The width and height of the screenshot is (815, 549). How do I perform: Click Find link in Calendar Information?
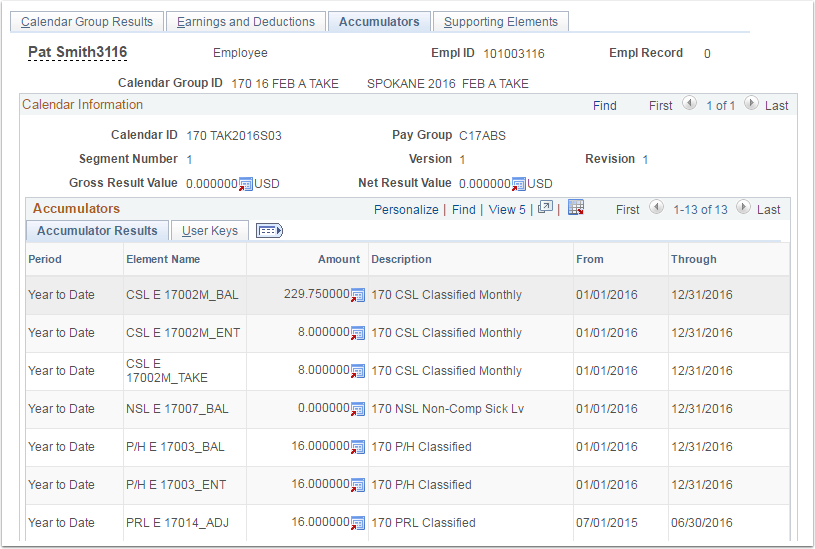pyautogui.click(x=604, y=106)
